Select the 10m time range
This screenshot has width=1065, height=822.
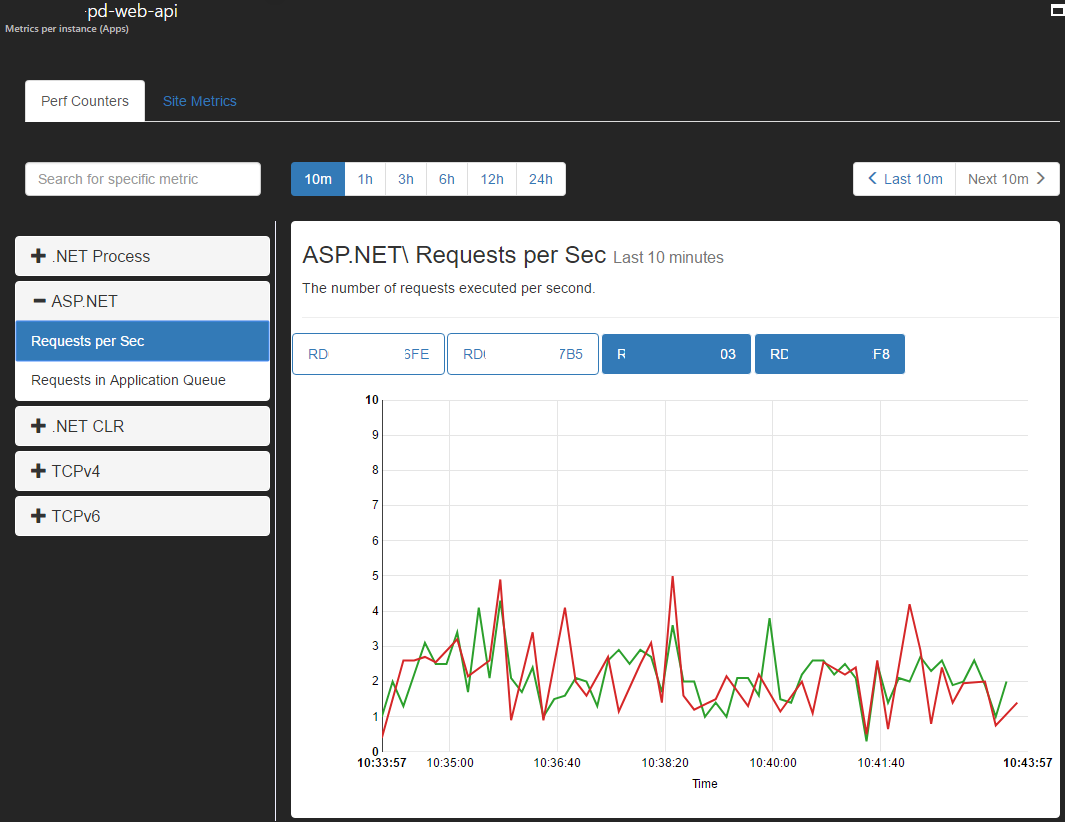coord(318,179)
